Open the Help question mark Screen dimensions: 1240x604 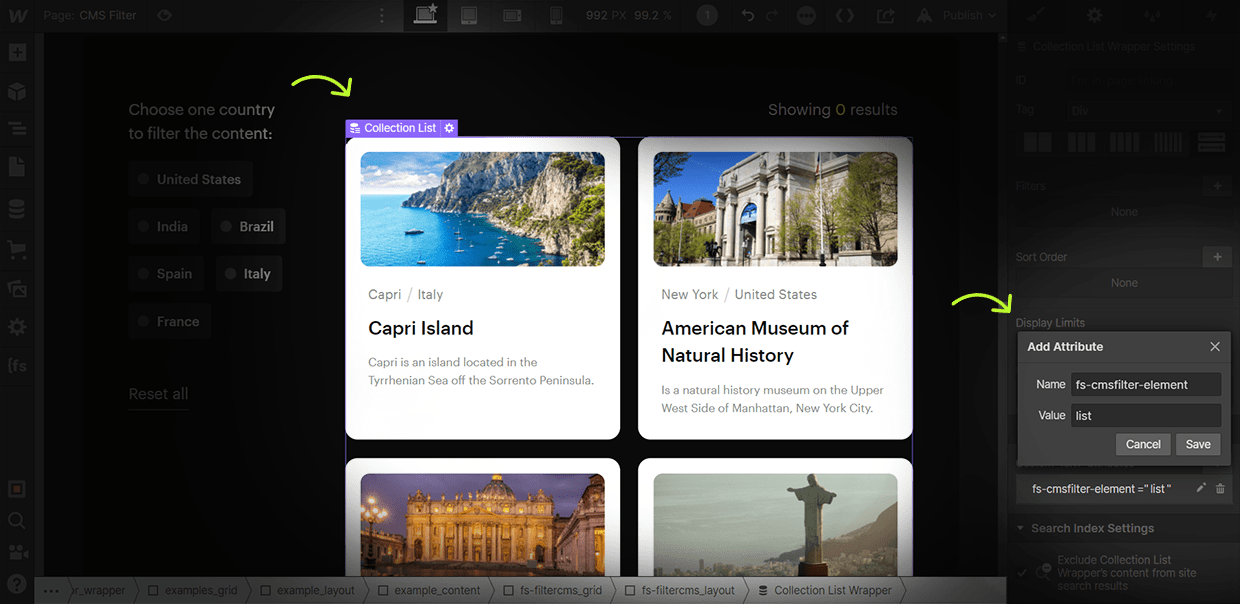pyautogui.click(x=17, y=582)
